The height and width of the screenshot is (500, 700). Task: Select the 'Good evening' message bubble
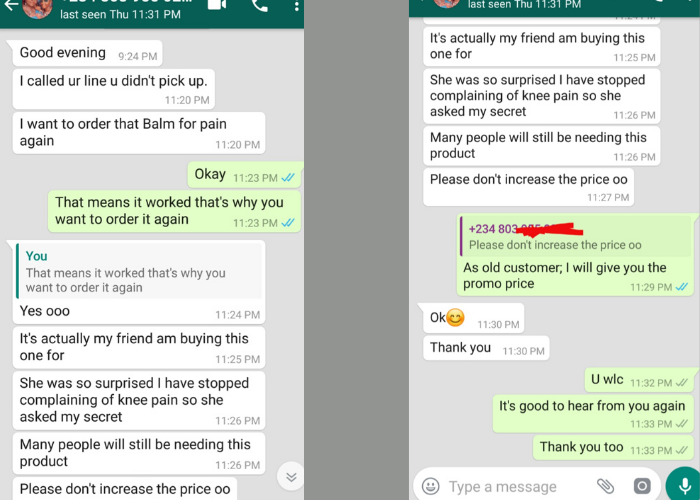[87, 53]
